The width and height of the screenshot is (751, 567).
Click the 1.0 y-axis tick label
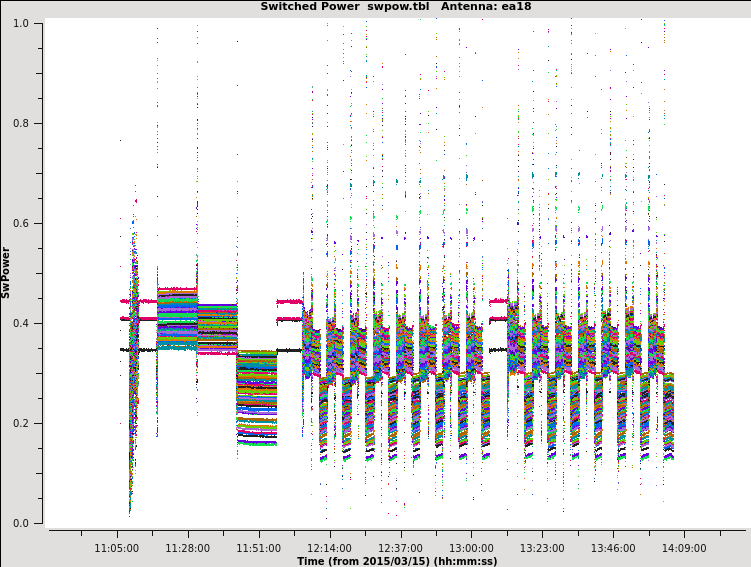[20, 23]
